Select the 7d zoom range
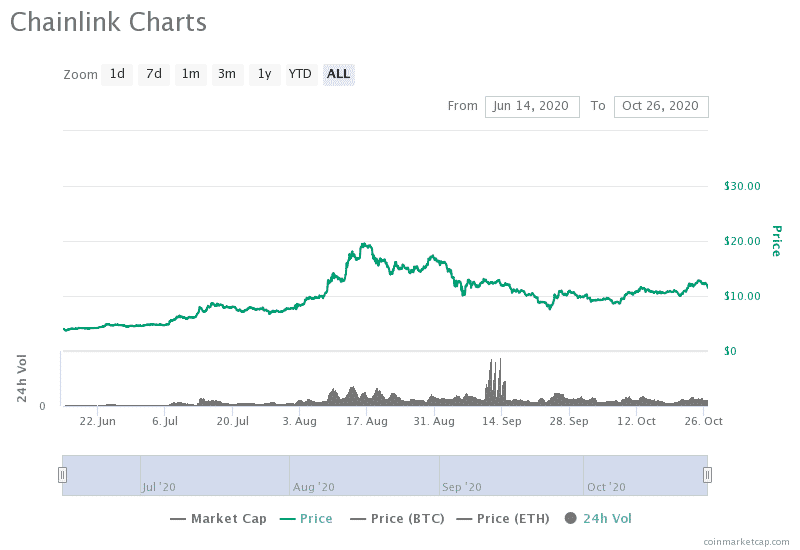Image resolution: width=800 pixels, height=550 pixels. point(153,74)
